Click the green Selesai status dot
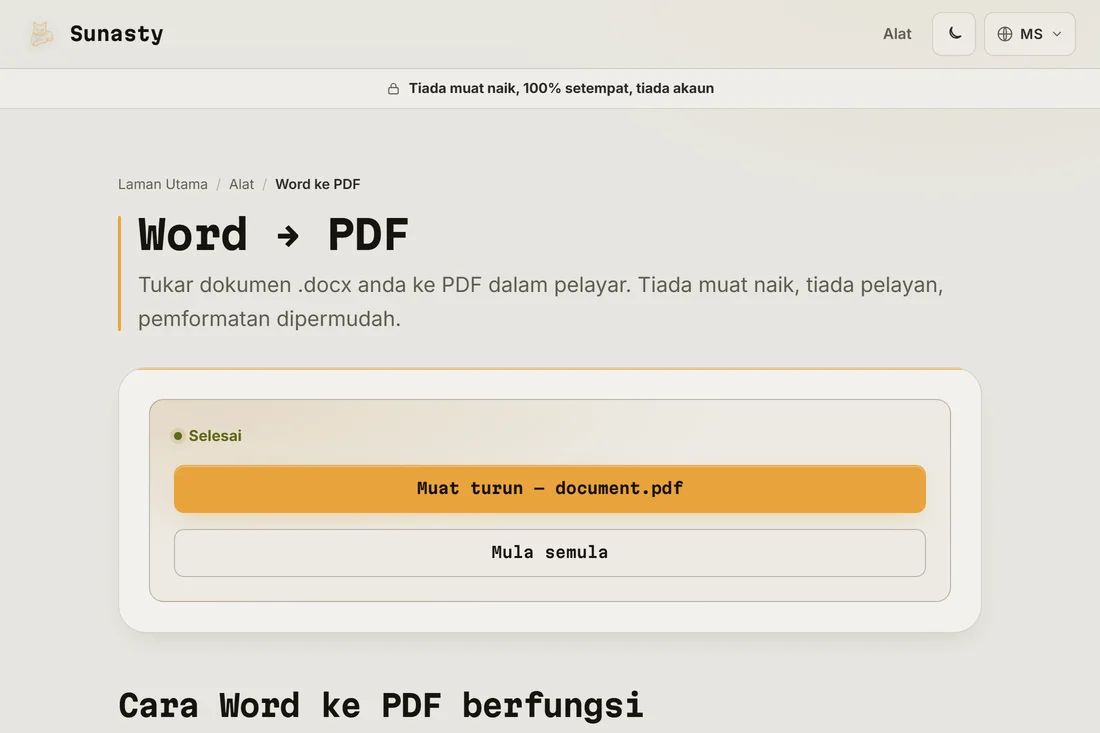 click(x=178, y=436)
